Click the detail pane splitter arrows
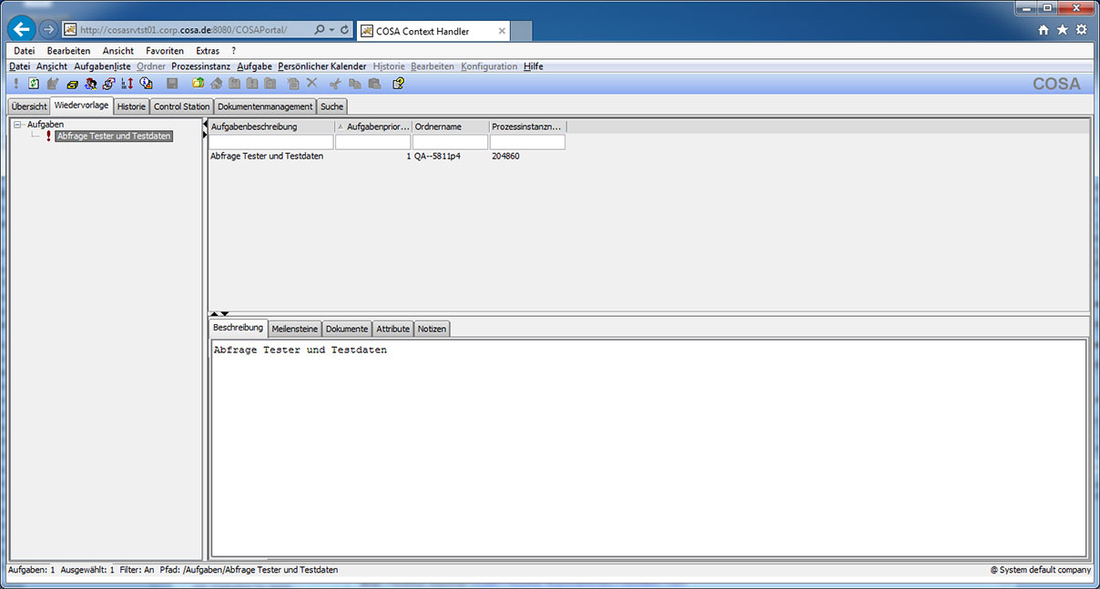 219,314
